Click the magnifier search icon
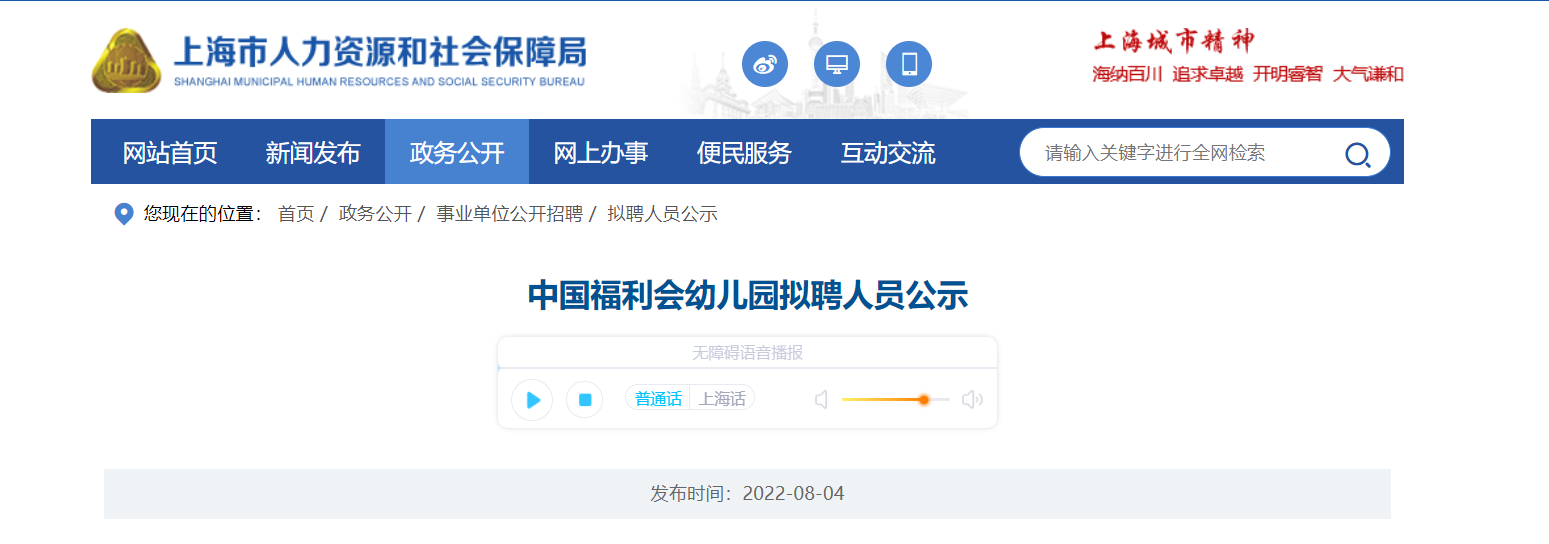1549x544 pixels. point(1357,153)
